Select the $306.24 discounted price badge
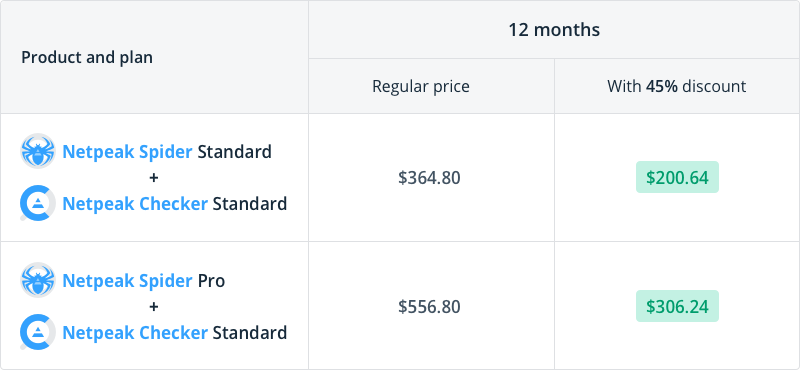The height and width of the screenshot is (370, 800). 677,306
